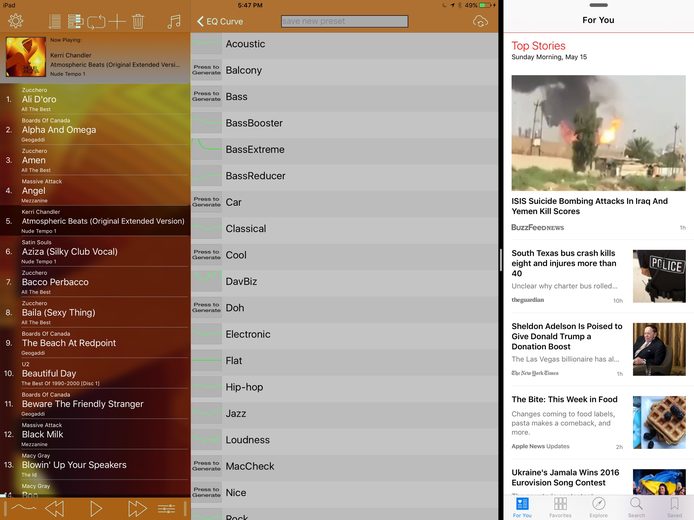Click the BassExtreme curve thumbnail
694x520 pixels.
click(x=206, y=149)
